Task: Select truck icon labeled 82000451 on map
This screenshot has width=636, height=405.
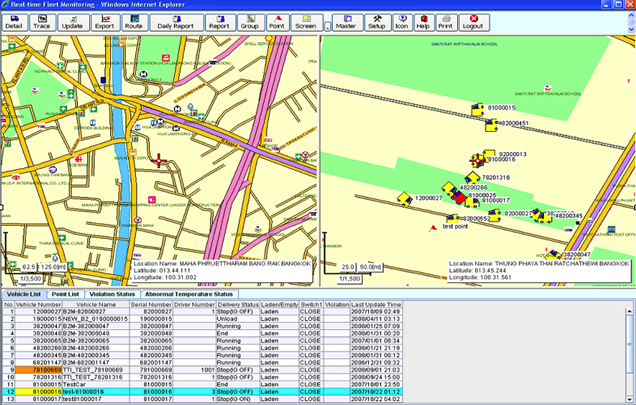Action: click(x=491, y=125)
